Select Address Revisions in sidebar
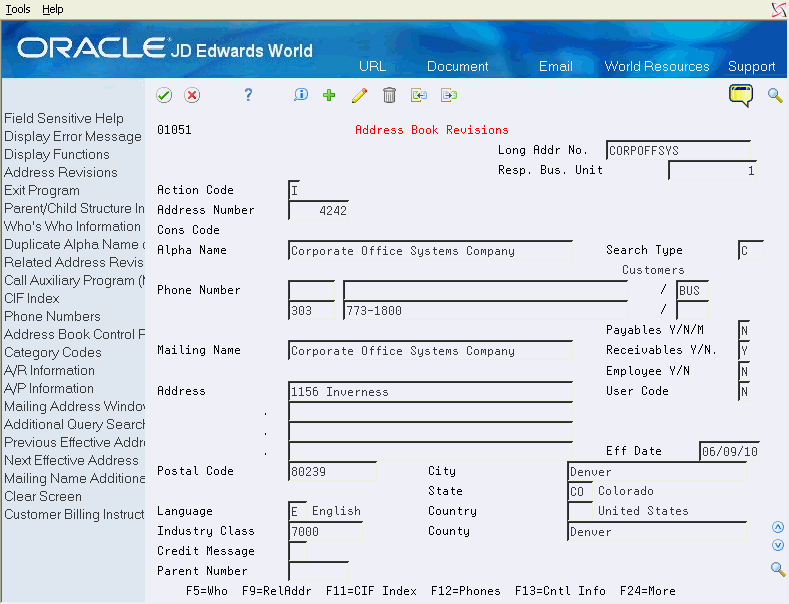This screenshot has width=789, height=604. pos(61,173)
